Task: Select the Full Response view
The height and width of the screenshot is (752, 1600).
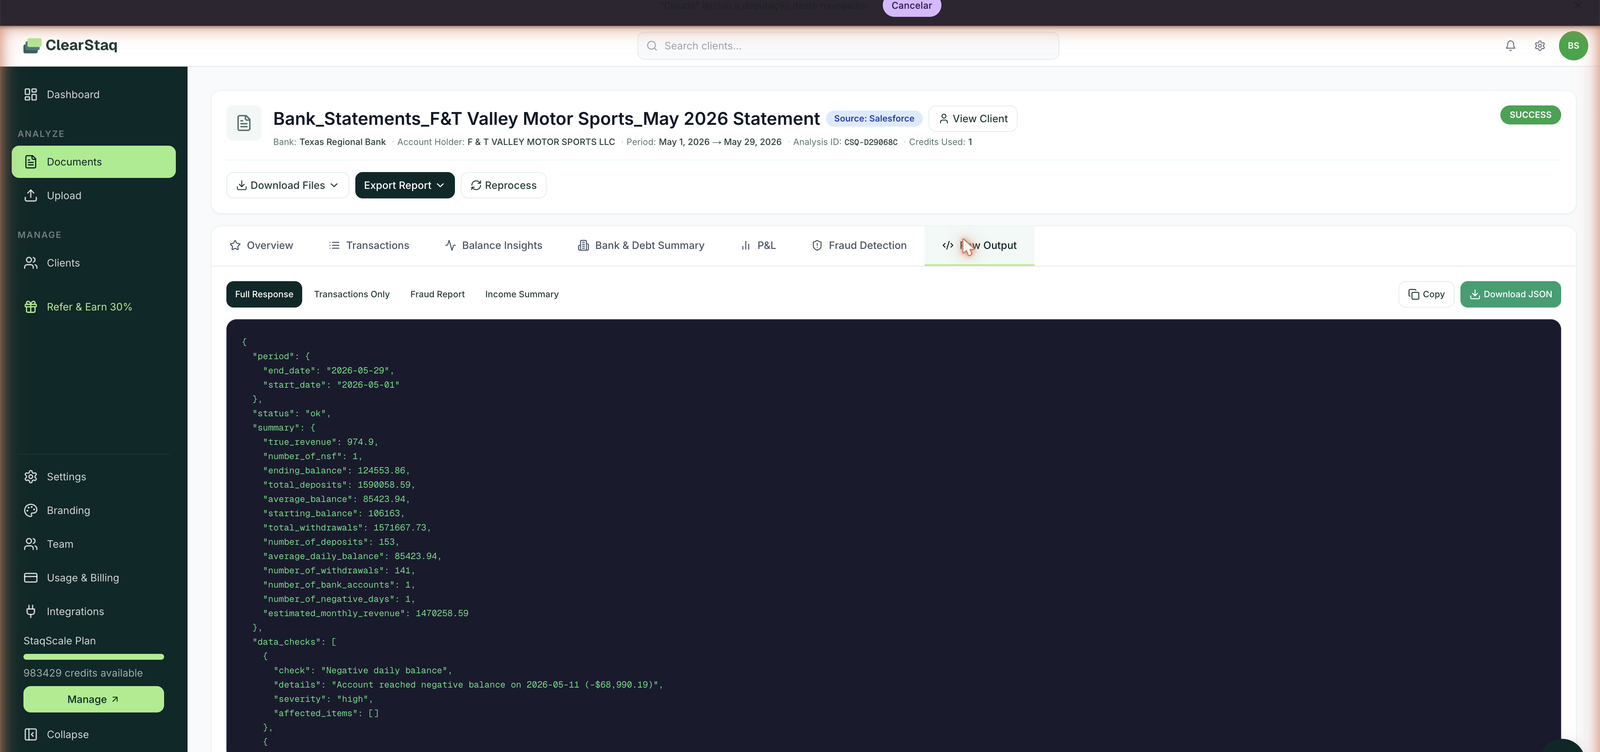Action: (x=264, y=295)
